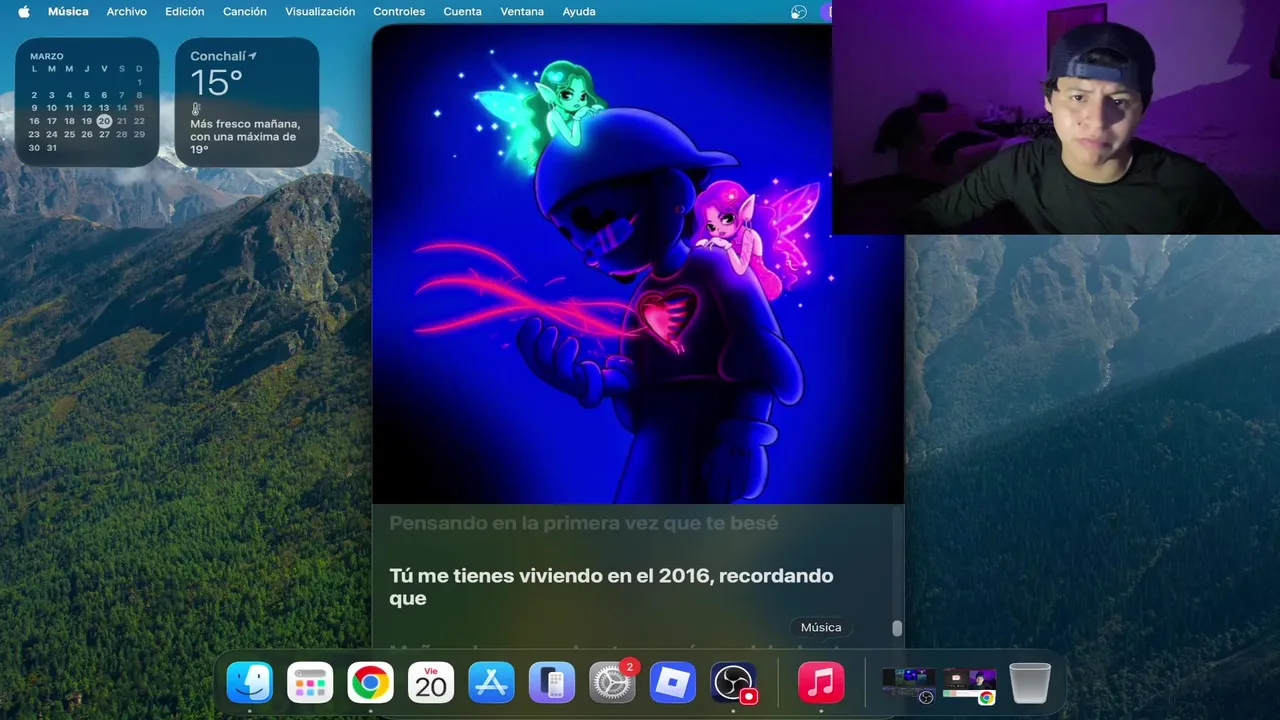
Task: Open minimized OBS window thumbnail in Dock
Action: coord(909,684)
